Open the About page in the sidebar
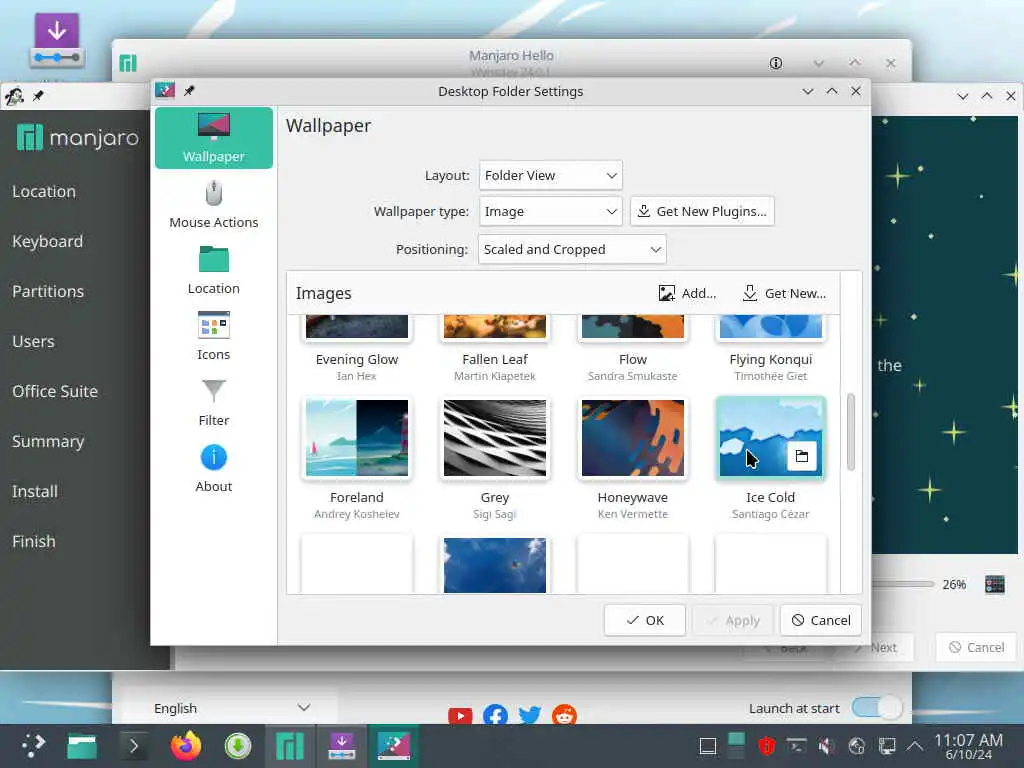This screenshot has width=1024, height=768. click(x=214, y=468)
